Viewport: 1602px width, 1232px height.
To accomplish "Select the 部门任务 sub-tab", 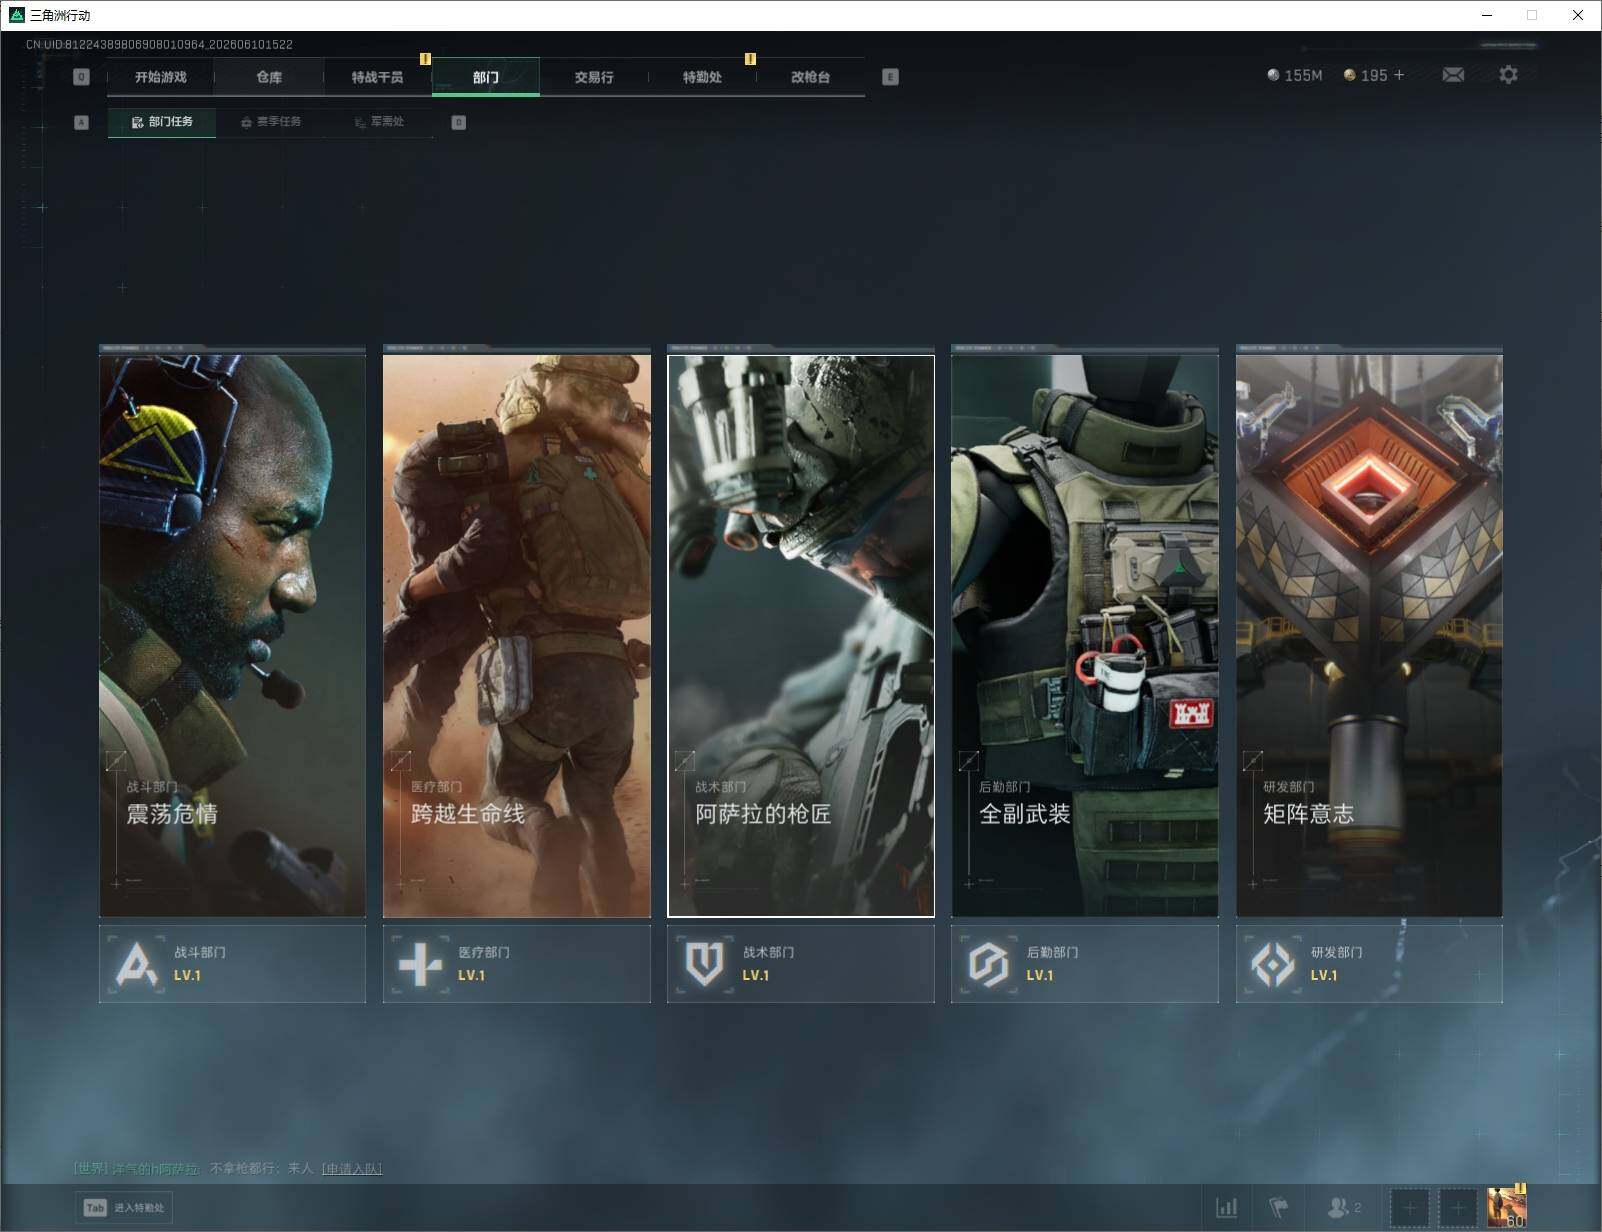I will [x=162, y=122].
